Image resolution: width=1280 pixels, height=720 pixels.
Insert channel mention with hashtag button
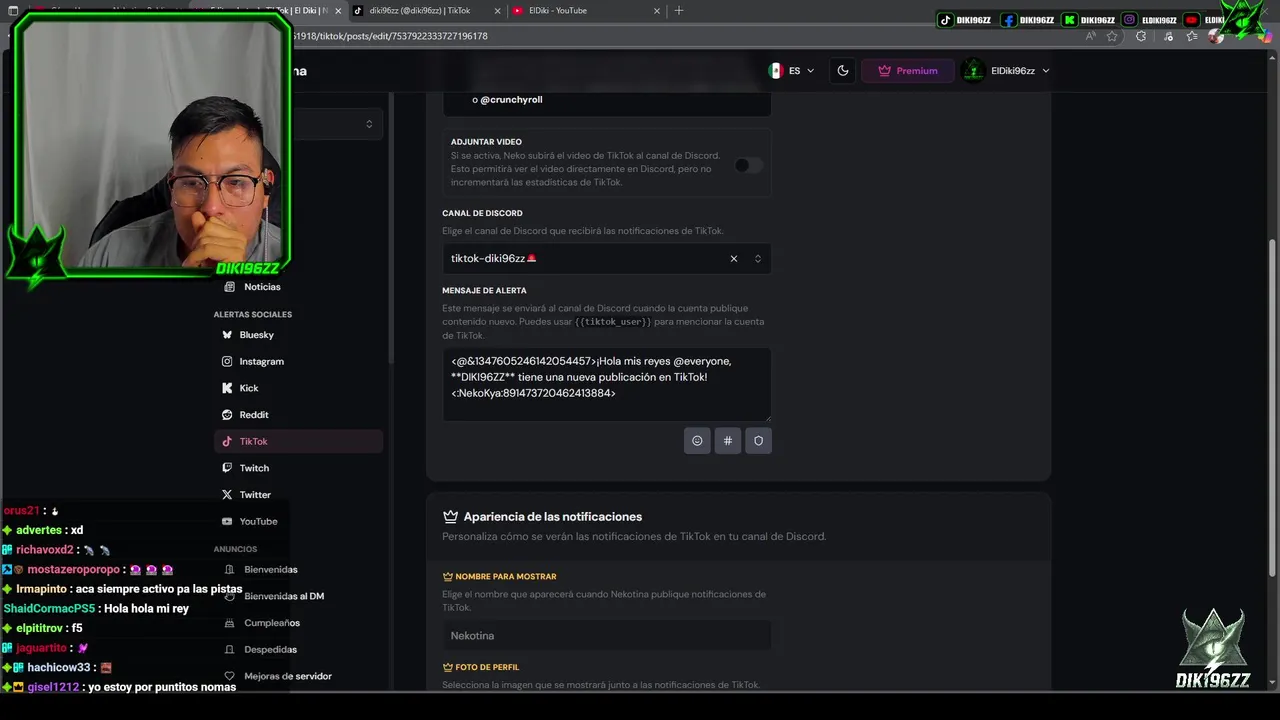[x=728, y=441]
